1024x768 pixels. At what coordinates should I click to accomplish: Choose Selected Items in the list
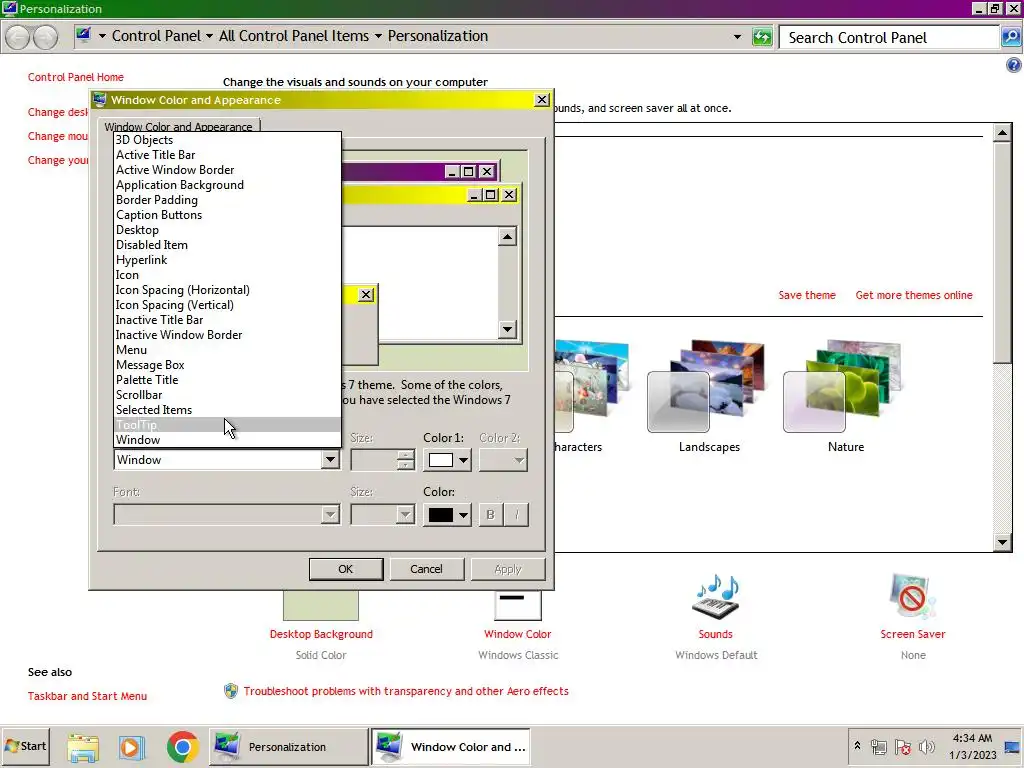click(x=227, y=410)
